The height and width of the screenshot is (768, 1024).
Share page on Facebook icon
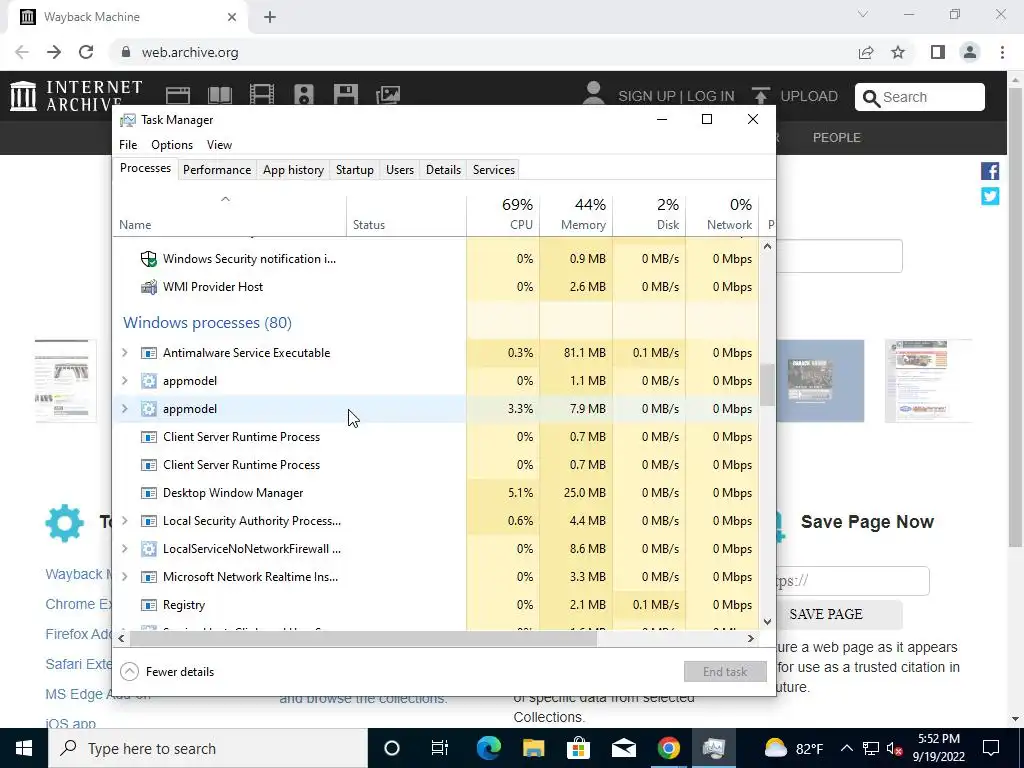990,171
